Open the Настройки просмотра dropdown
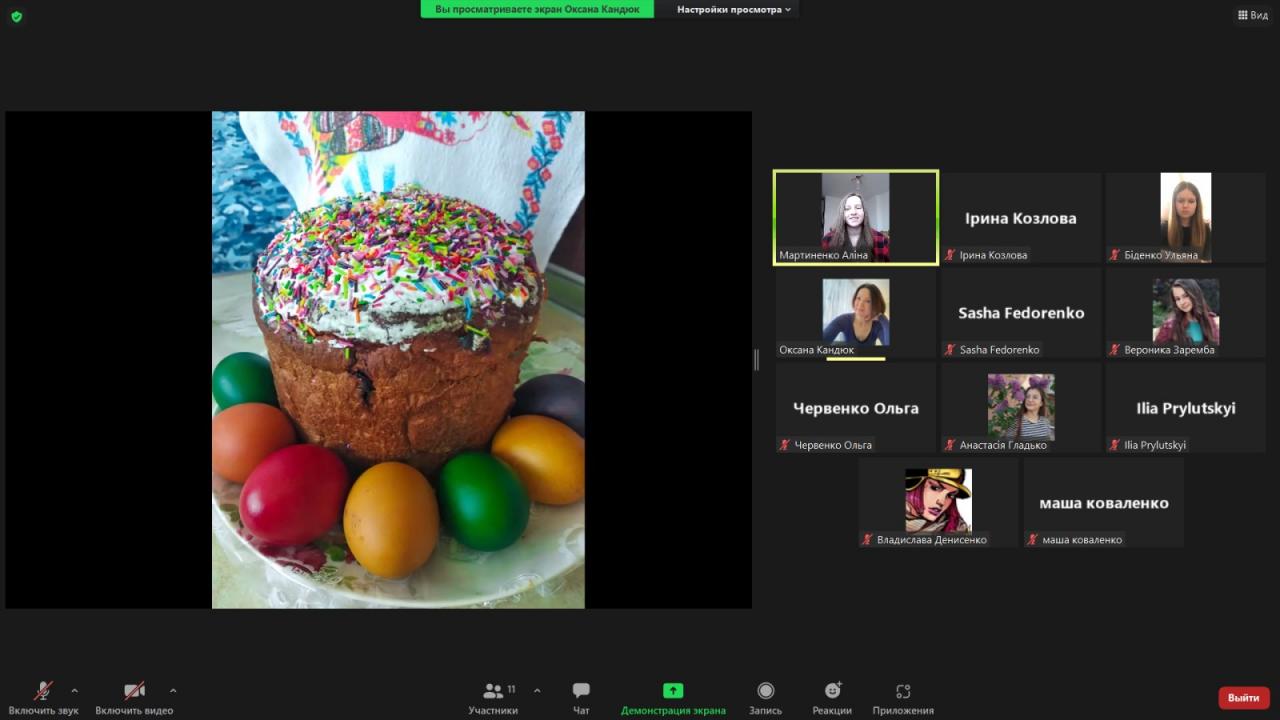This screenshot has height=720, width=1280. tap(733, 9)
